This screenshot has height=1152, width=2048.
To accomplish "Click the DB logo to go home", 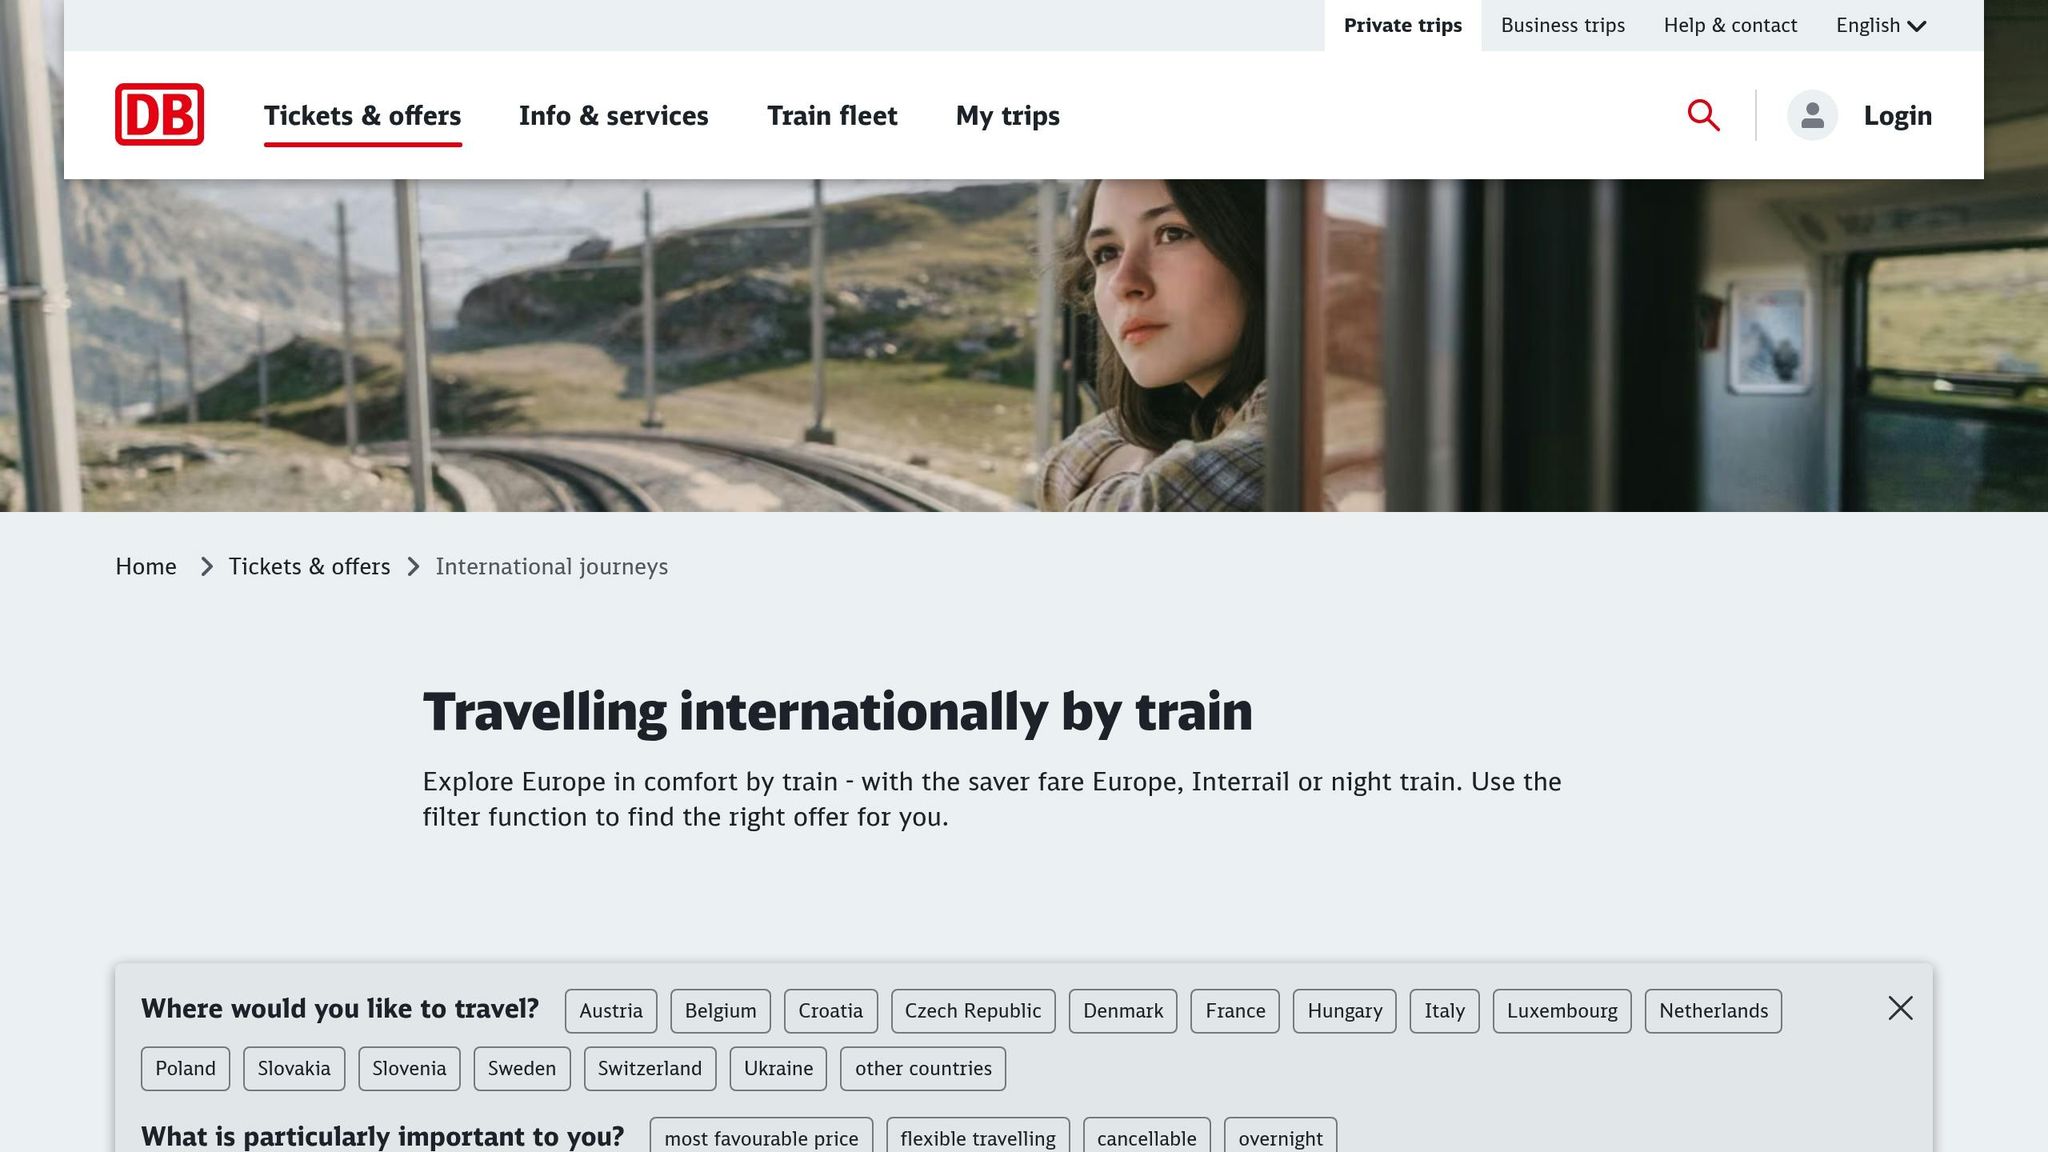I will point(155,115).
